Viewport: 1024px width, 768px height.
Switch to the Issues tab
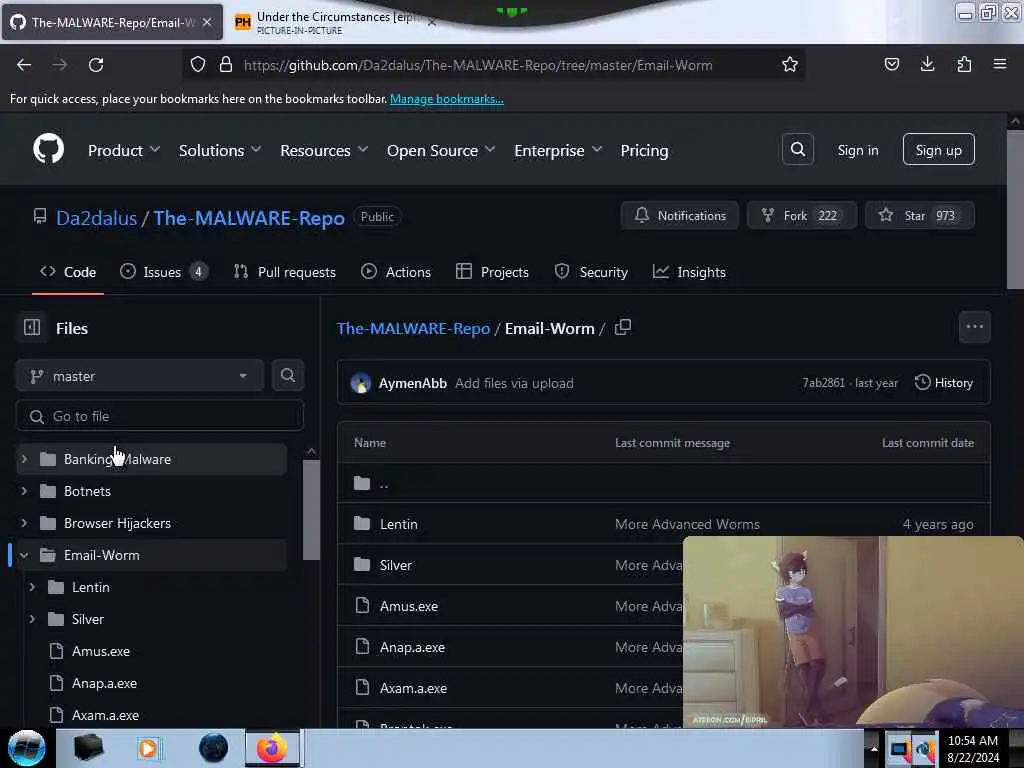pos(163,272)
